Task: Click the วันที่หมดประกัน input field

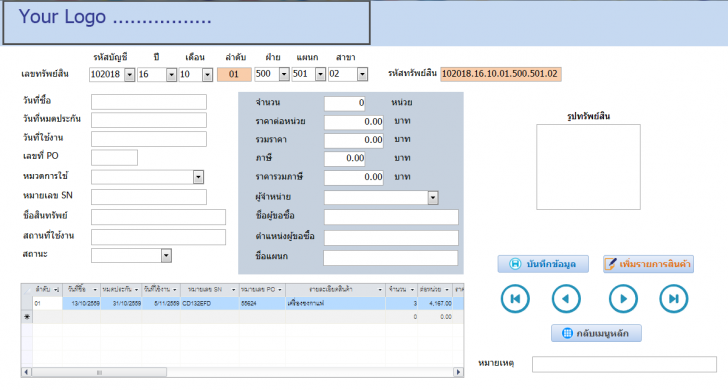Action: tap(149, 120)
